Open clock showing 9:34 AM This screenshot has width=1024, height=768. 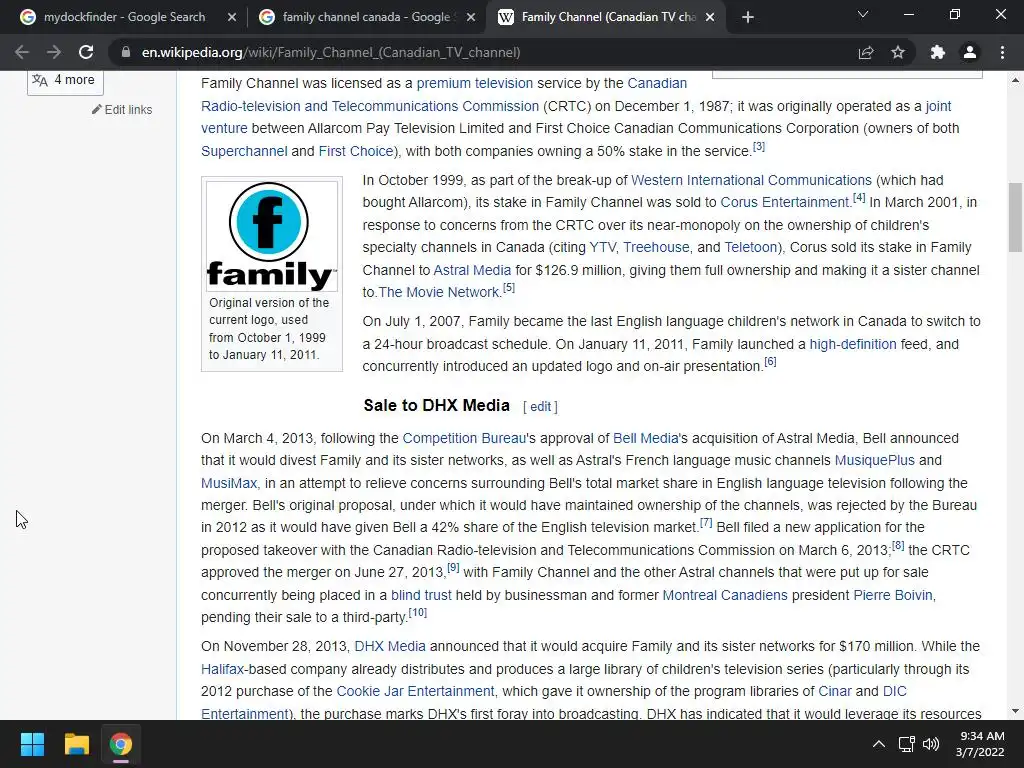982,744
